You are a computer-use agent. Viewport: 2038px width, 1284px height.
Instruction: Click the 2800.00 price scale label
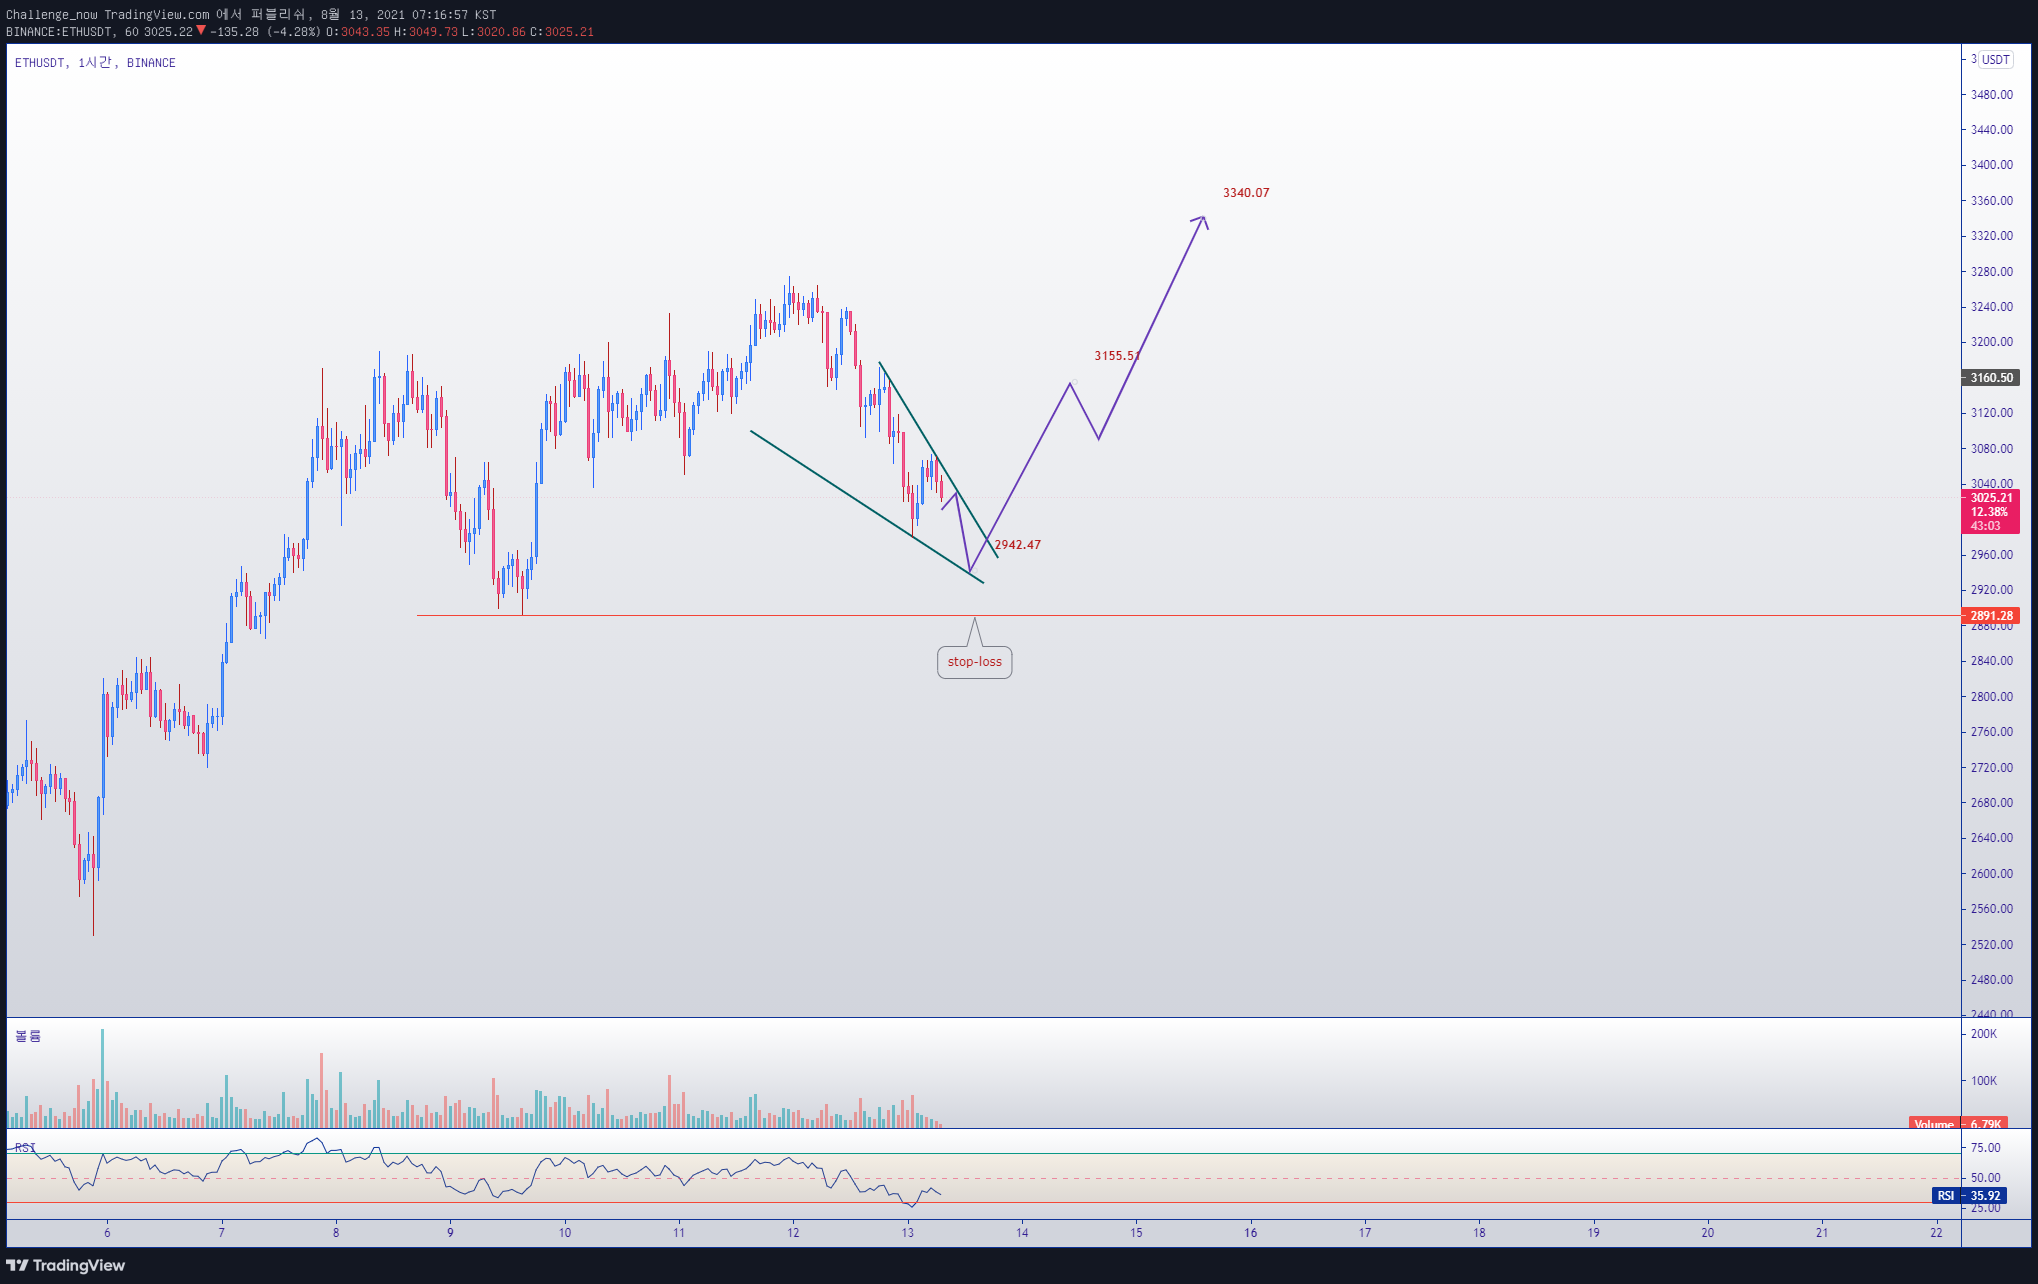pyautogui.click(x=1991, y=697)
